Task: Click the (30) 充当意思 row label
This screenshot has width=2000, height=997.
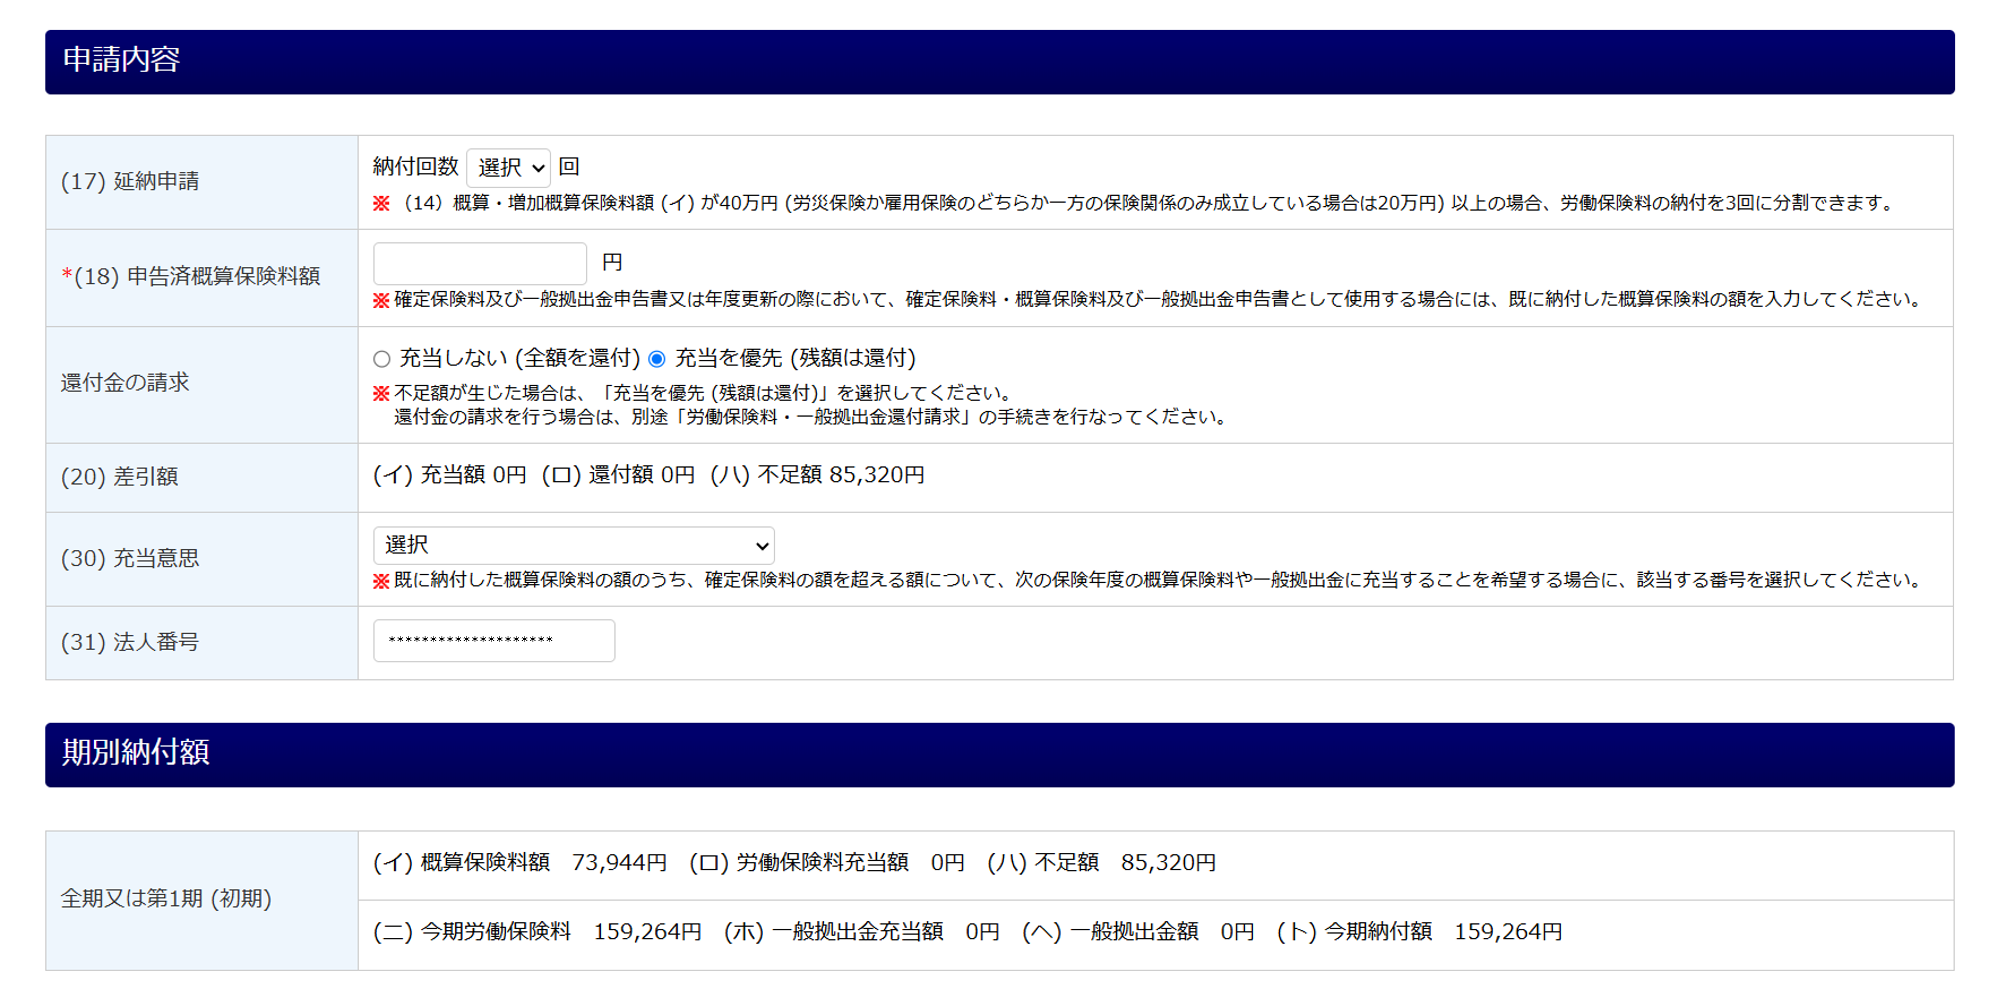Action: (130, 558)
